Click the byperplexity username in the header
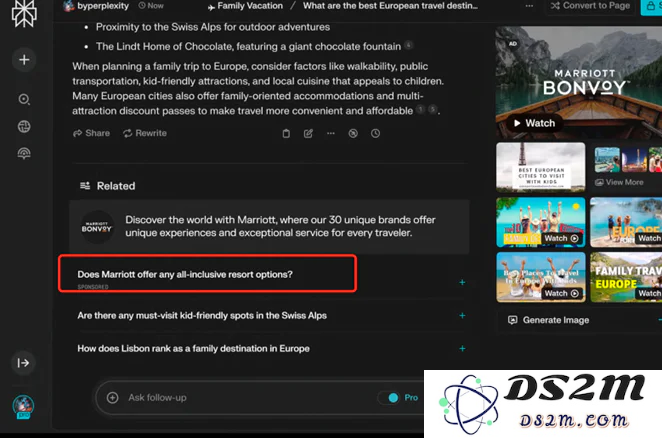 tap(103, 6)
